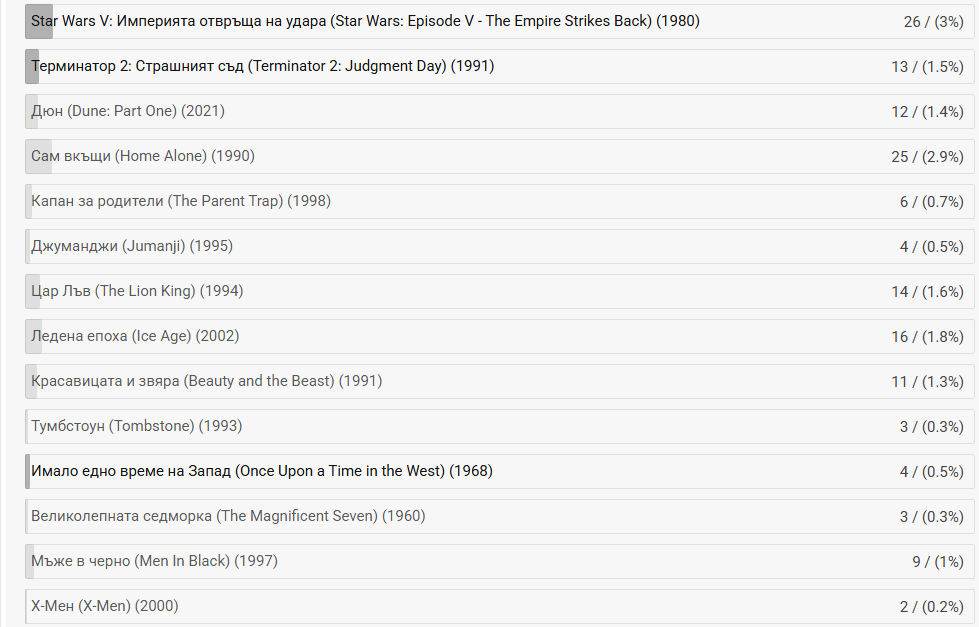Pick the X-Men (2000) poll option
The width and height of the screenshot is (979, 627).
tap(499, 606)
